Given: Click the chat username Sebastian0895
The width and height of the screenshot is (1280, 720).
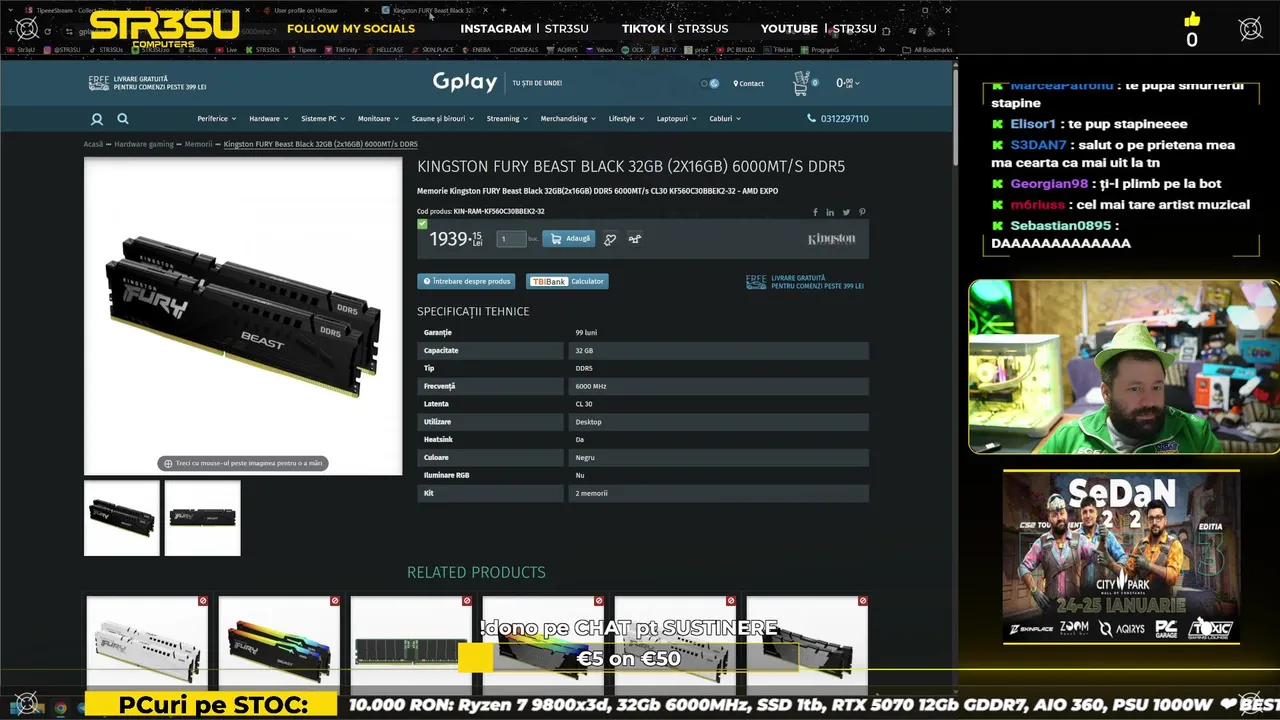Looking at the screenshot, I should click(1061, 226).
